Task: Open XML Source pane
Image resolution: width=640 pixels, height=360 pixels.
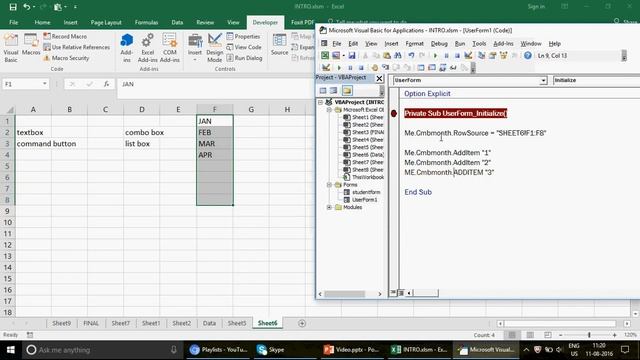Action: 280,45
